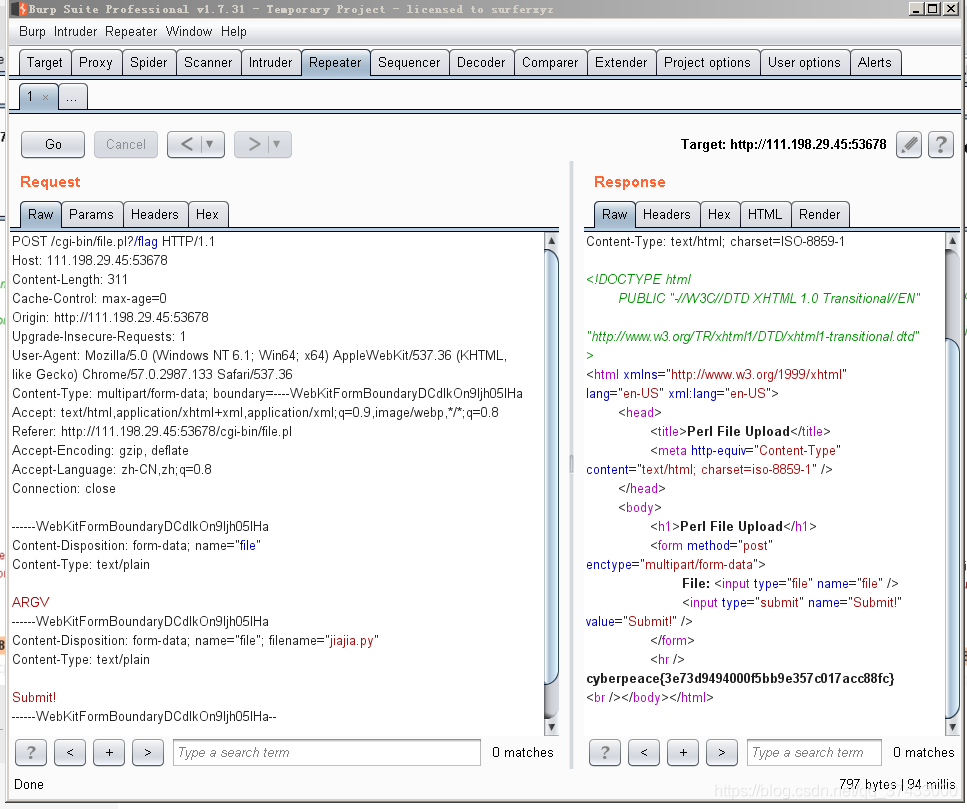967x809 pixels.
Task: Open the Intruder menu
Action: tap(75, 31)
